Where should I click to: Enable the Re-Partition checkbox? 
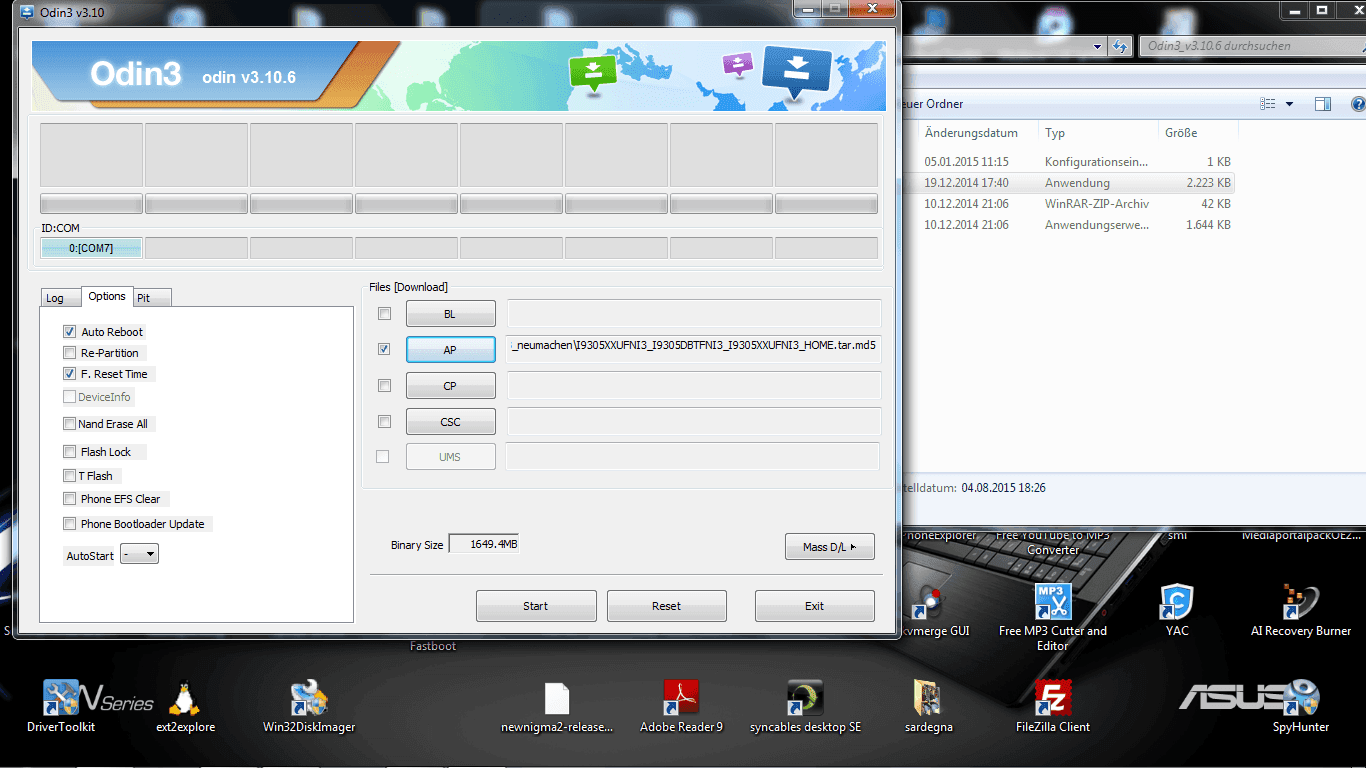coord(69,353)
